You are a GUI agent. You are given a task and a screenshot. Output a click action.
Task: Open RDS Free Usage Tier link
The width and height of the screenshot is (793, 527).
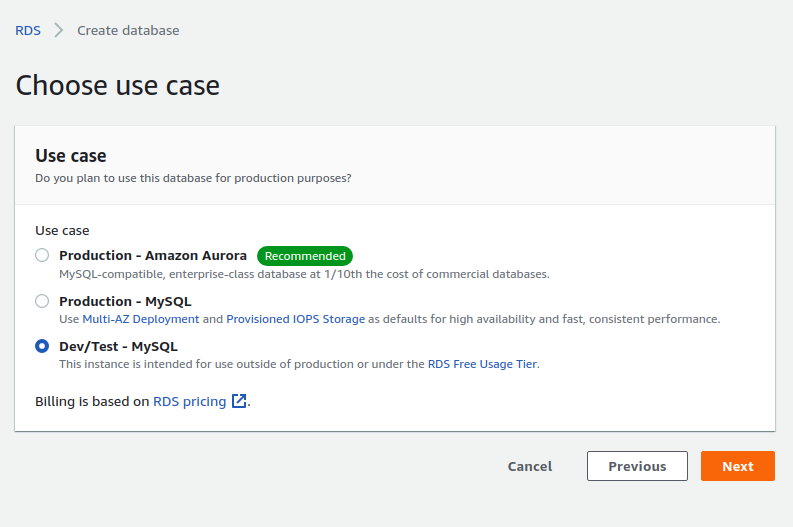[482, 364]
